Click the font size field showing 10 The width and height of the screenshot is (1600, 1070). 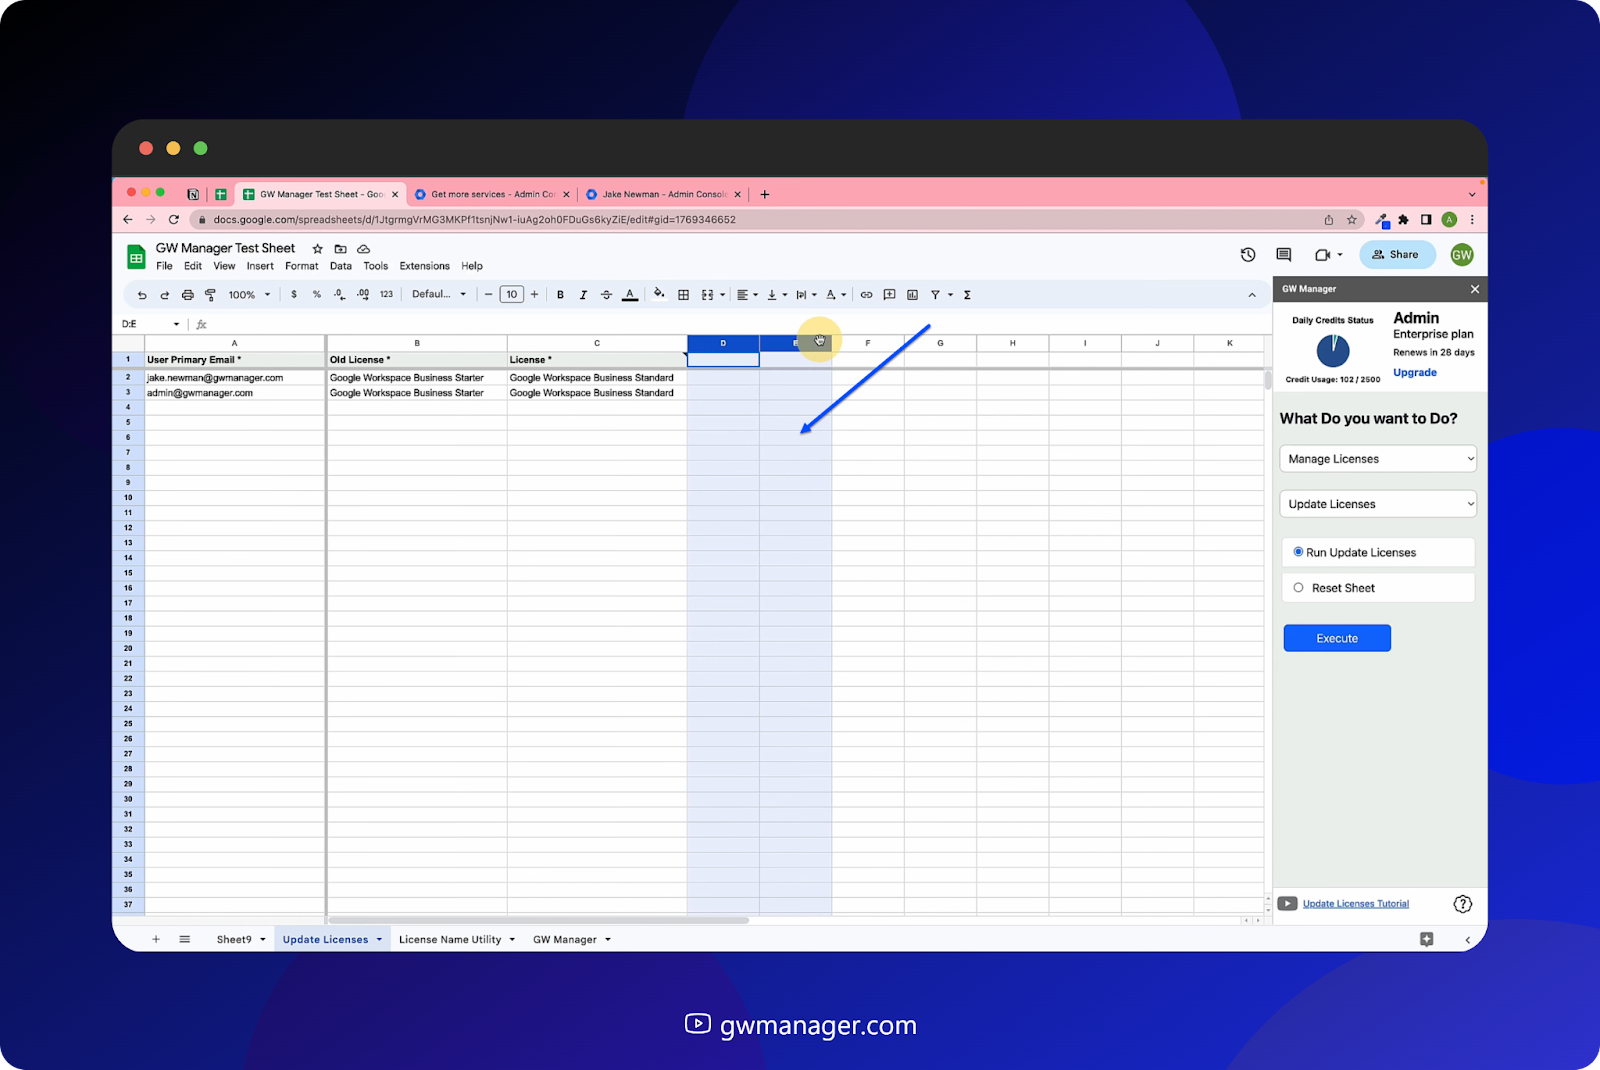point(512,295)
